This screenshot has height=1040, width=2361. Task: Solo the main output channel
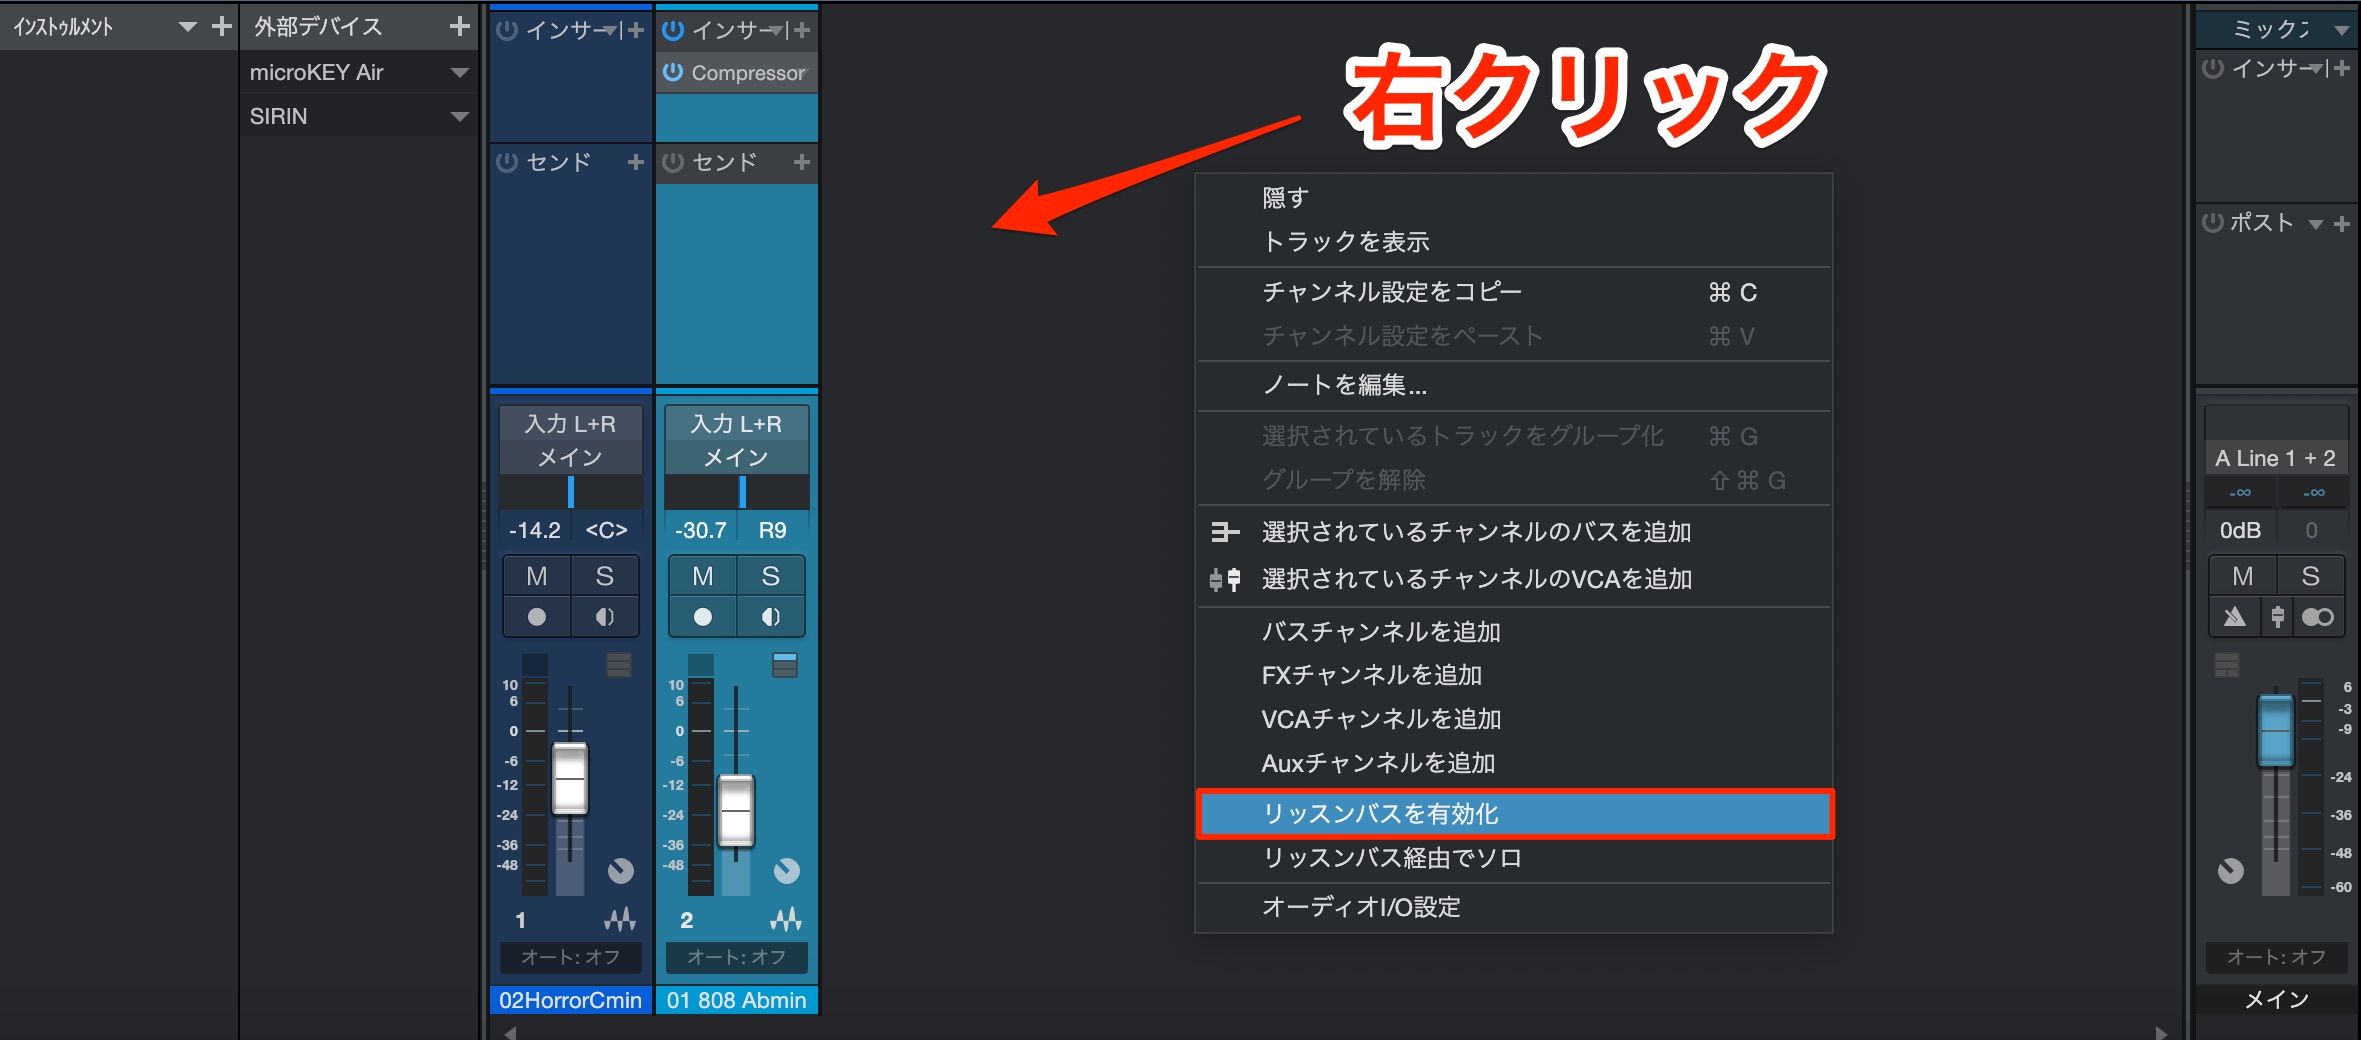[2310, 576]
